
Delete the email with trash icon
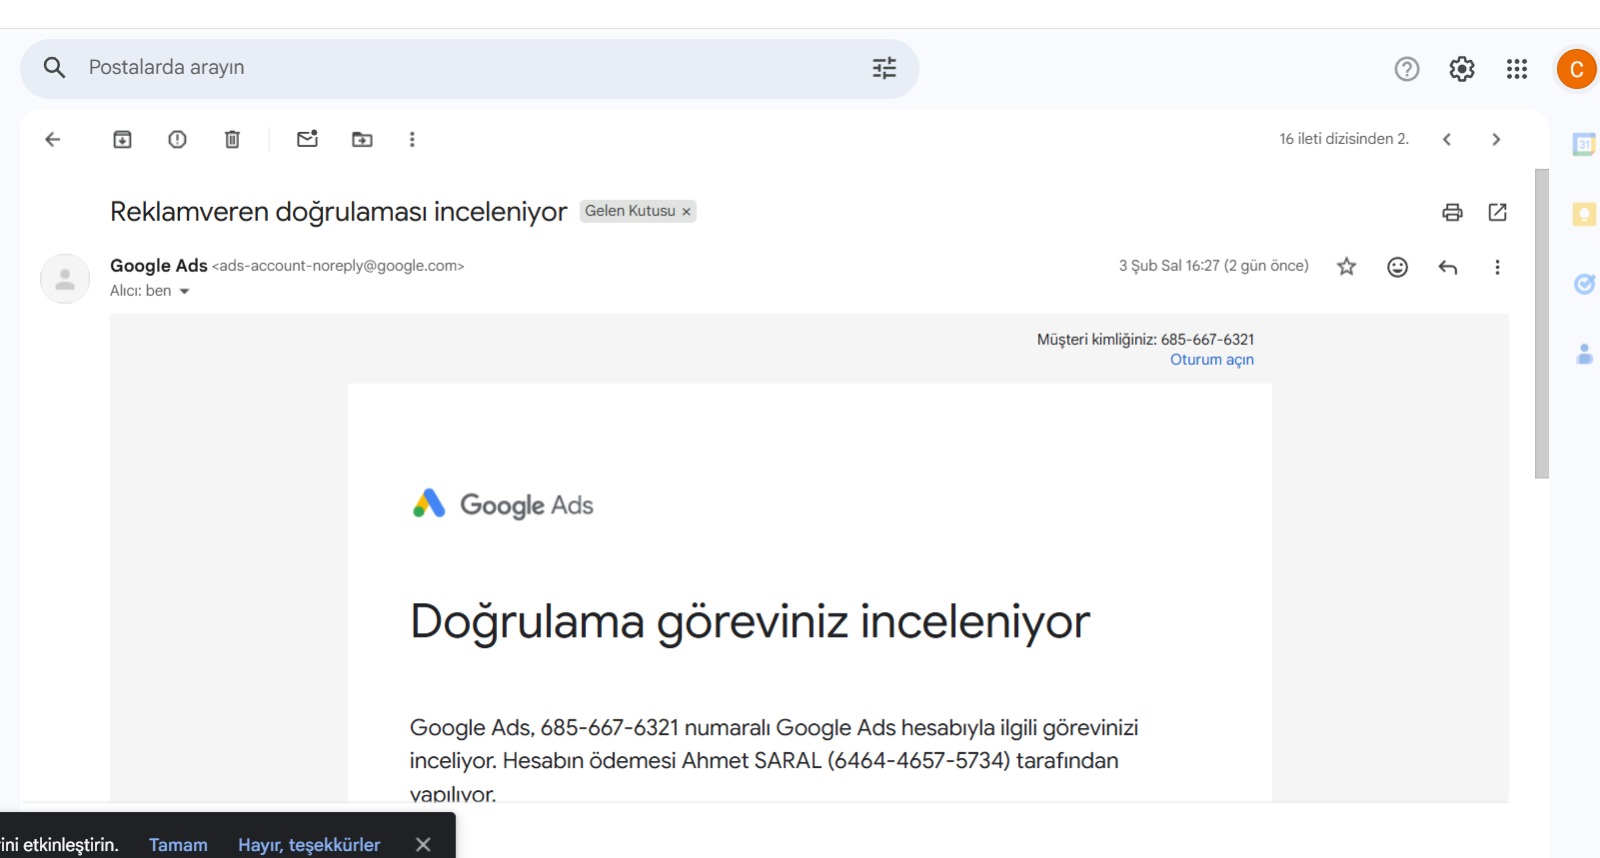[232, 139]
